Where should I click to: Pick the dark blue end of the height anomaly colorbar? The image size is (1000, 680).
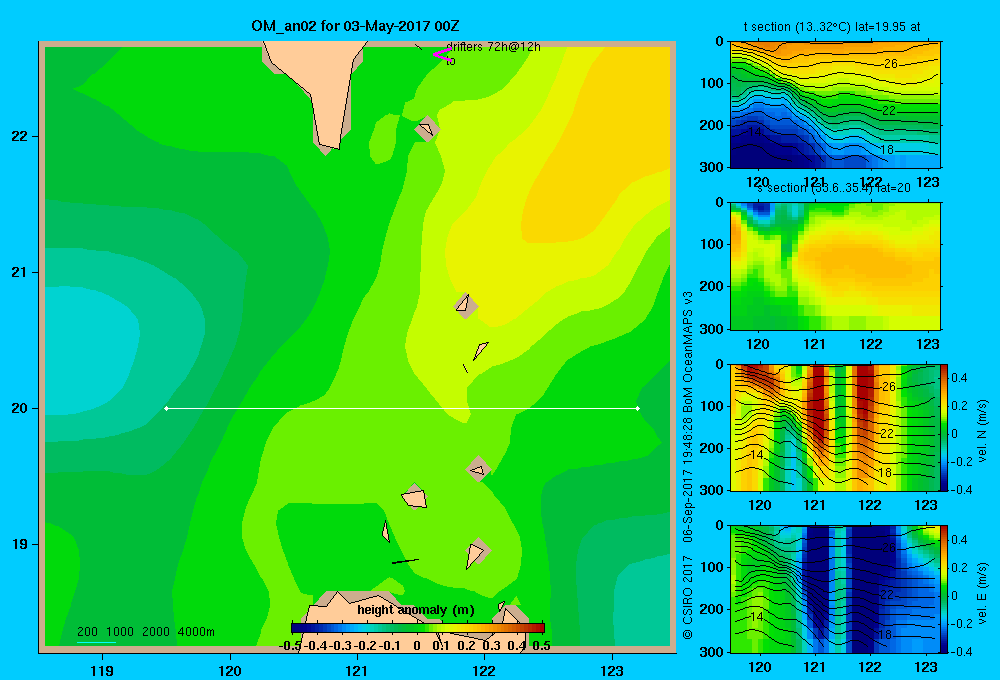[x=297, y=628]
